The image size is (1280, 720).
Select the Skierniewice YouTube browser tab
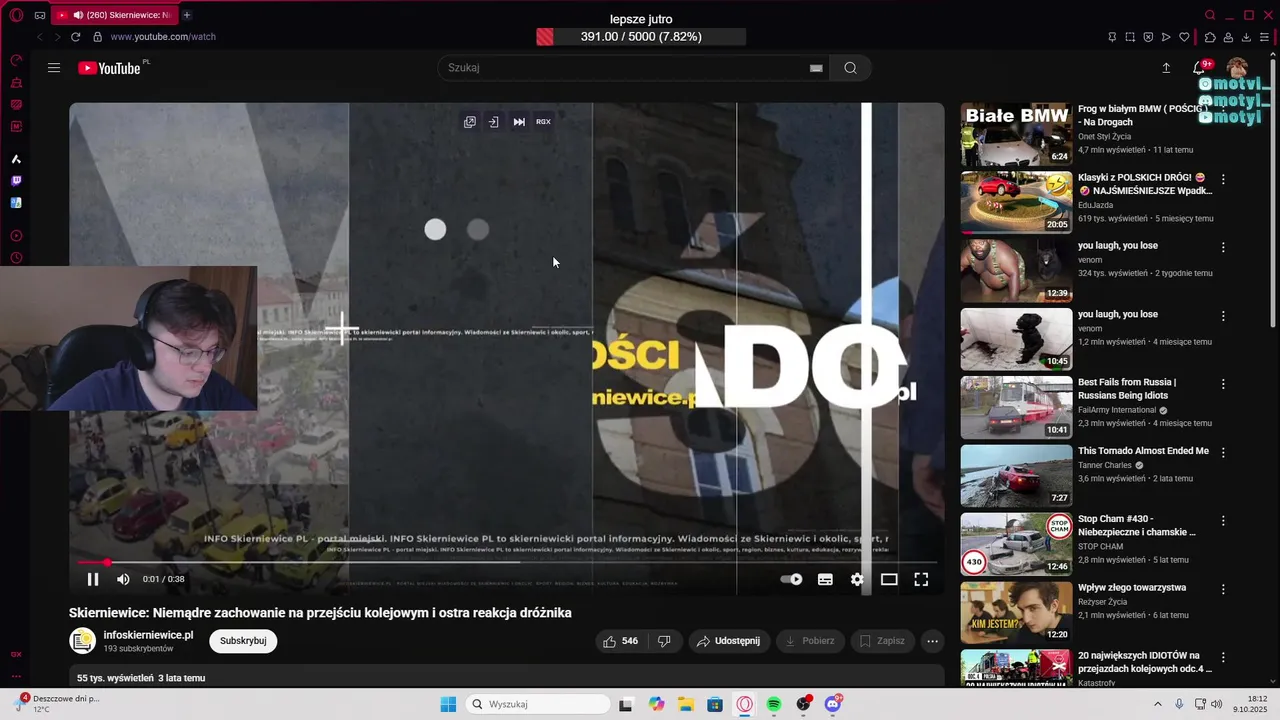(x=113, y=15)
